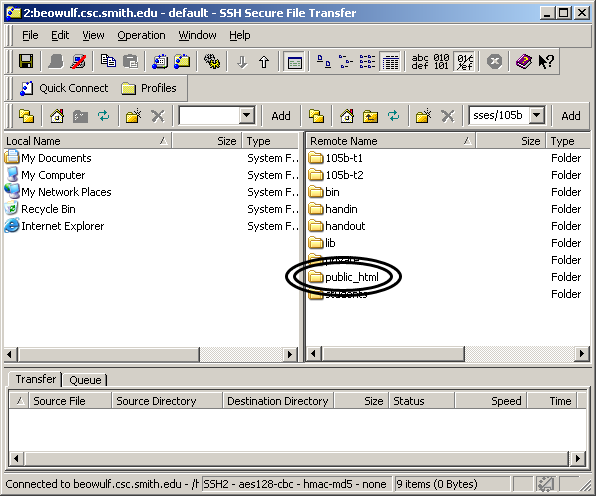Click Delete X icon in remote pane
Image resolution: width=596 pixels, height=496 pixels.
click(x=447, y=116)
